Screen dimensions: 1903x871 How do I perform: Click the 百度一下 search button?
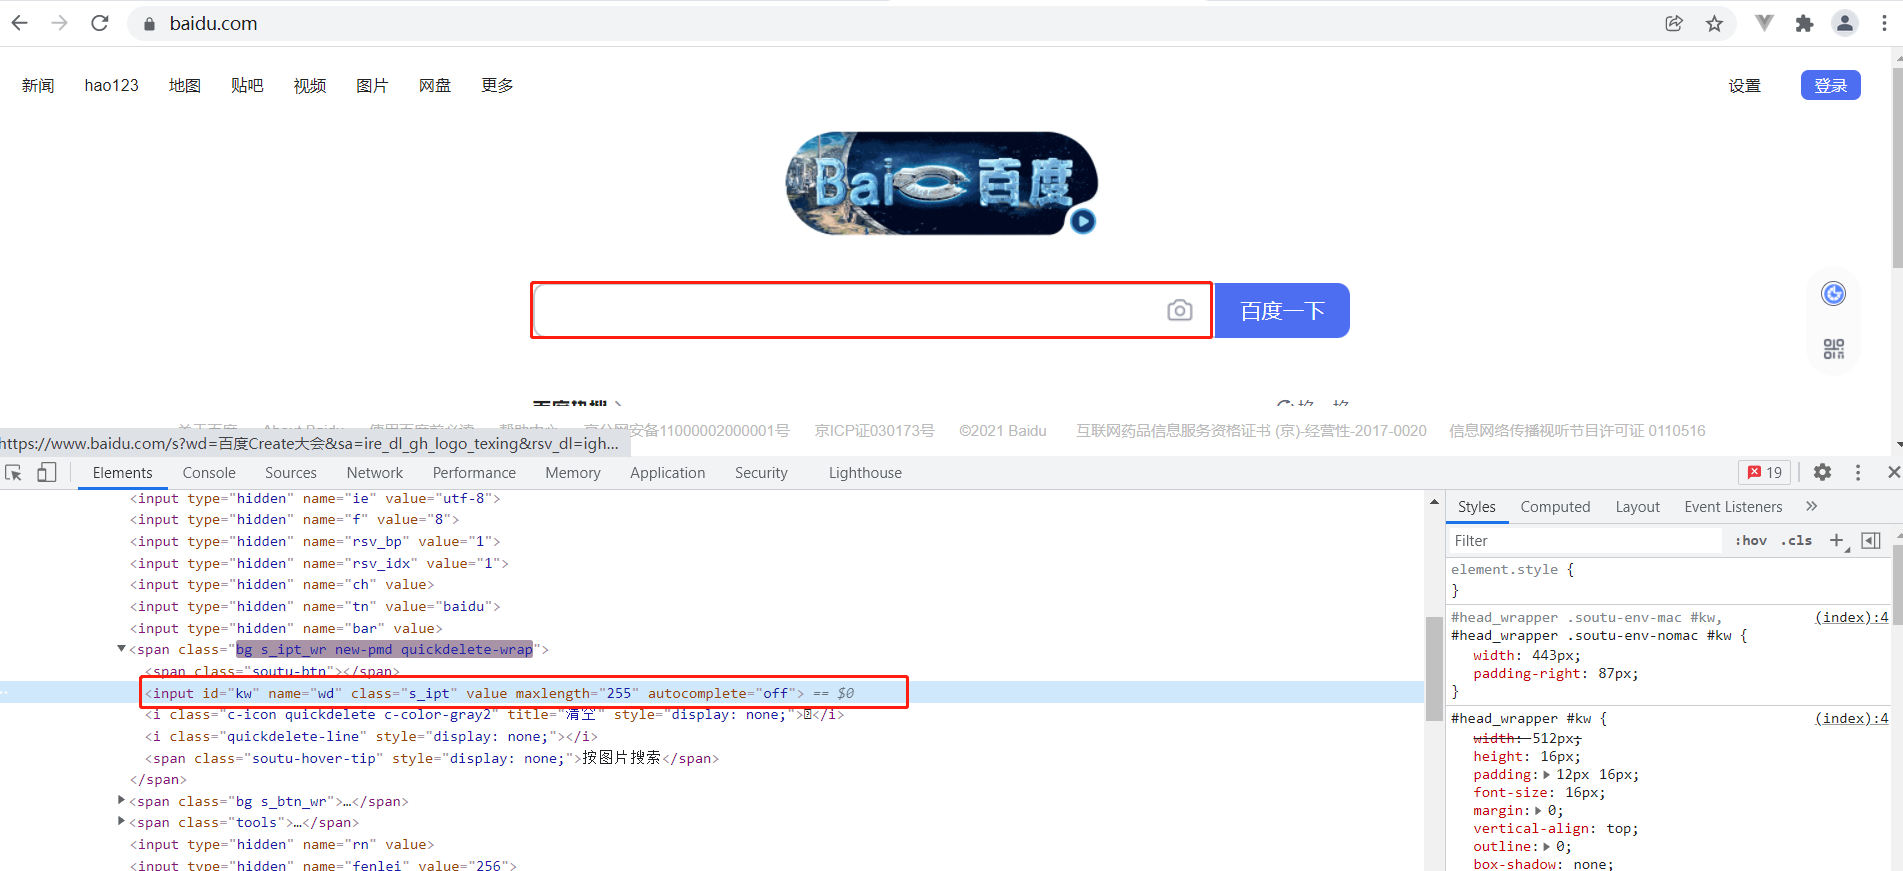pos(1282,311)
